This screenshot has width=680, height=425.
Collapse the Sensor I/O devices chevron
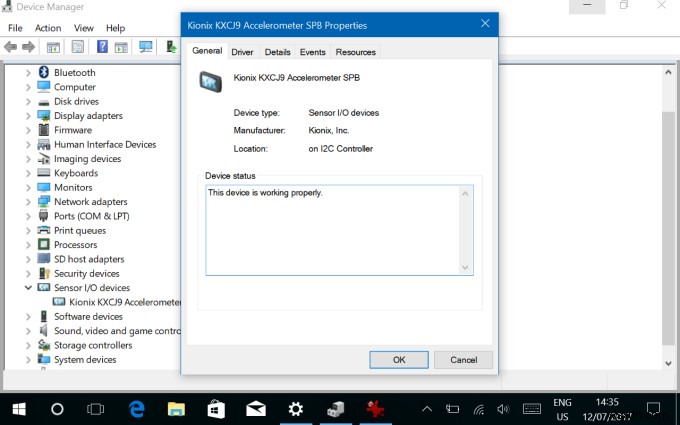(x=28, y=288)
